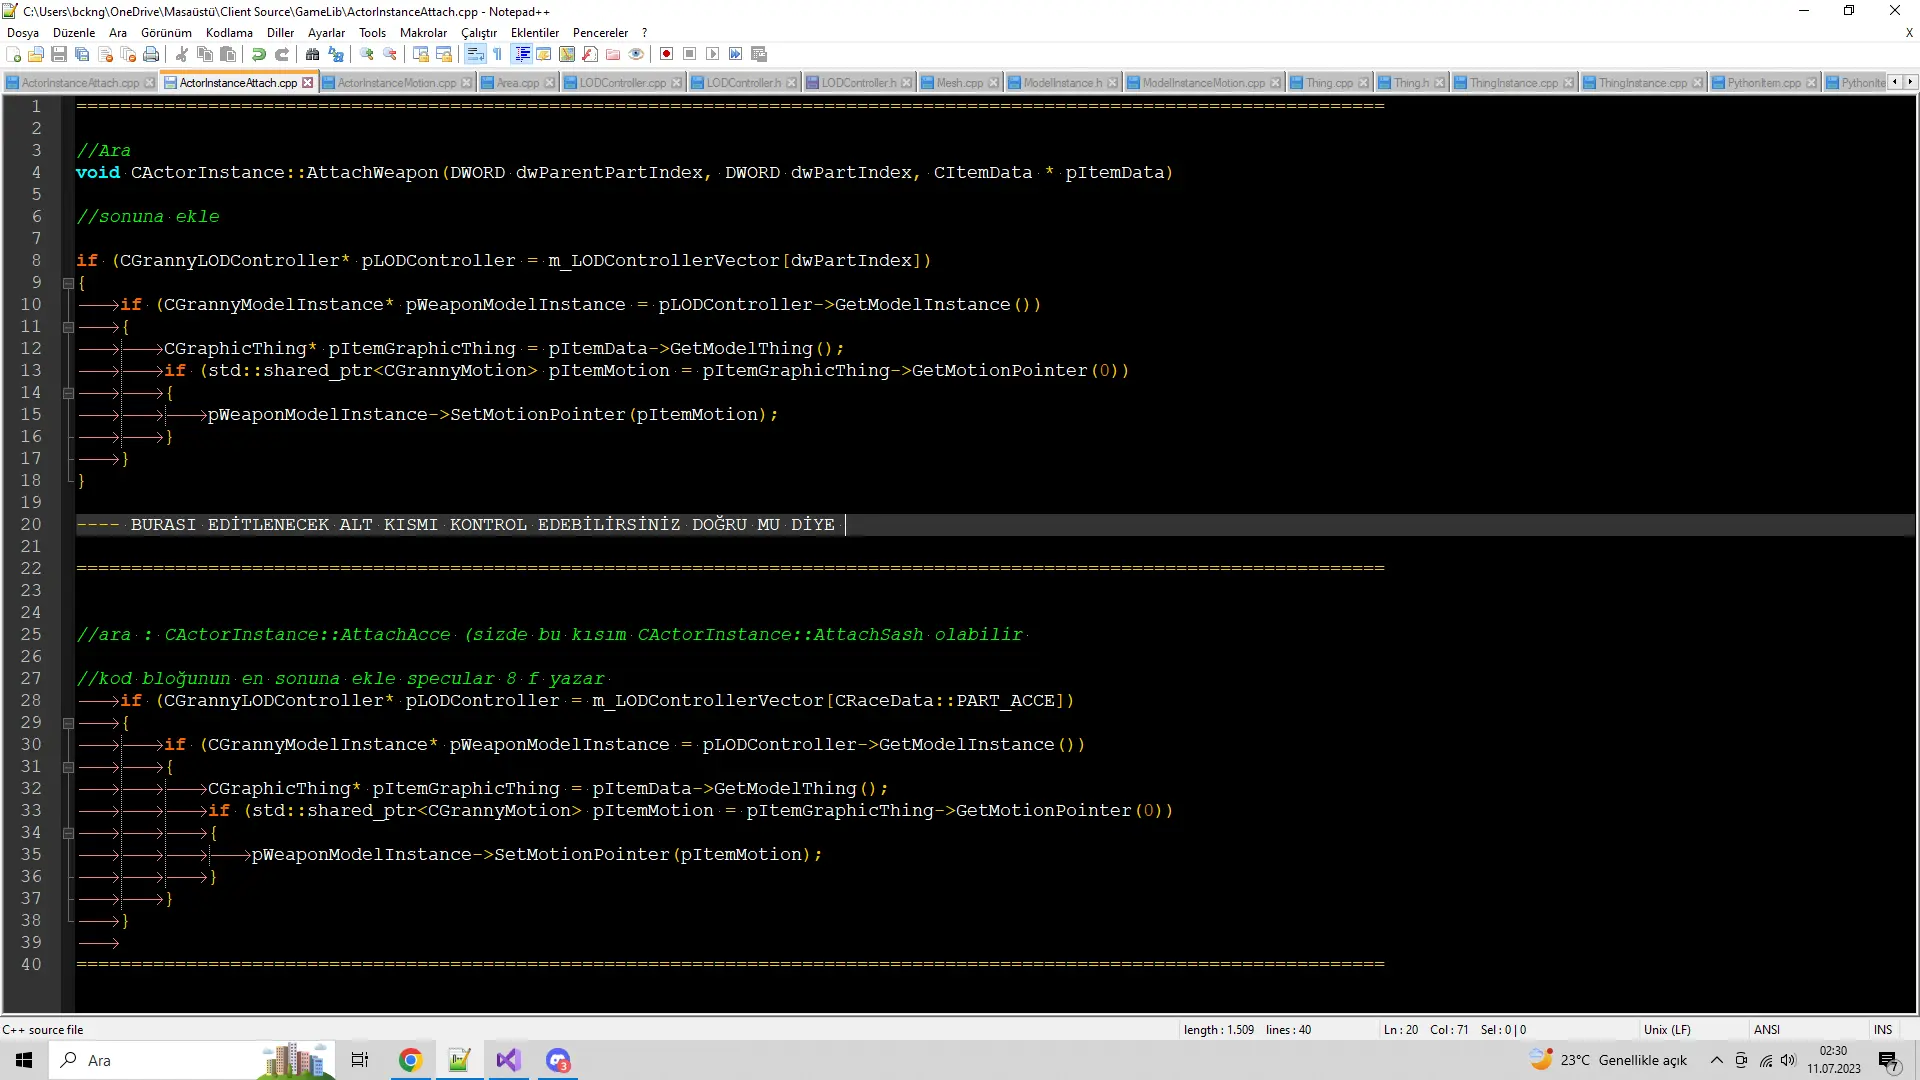1920x1080 pixels.
Task: Switch to the PythonItem.cpp tab
Action: pyautogui.click(x=1763, y=83)
